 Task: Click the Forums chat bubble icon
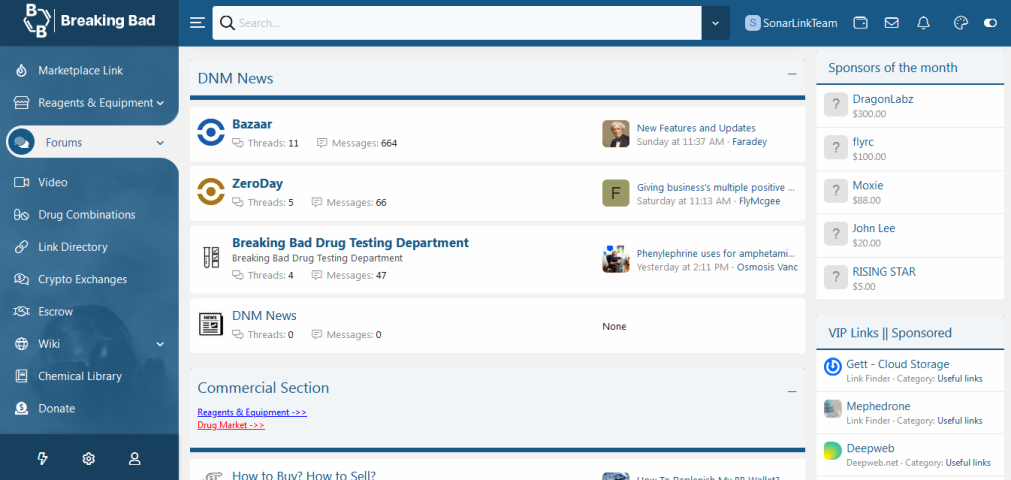[x=21, y=142]
